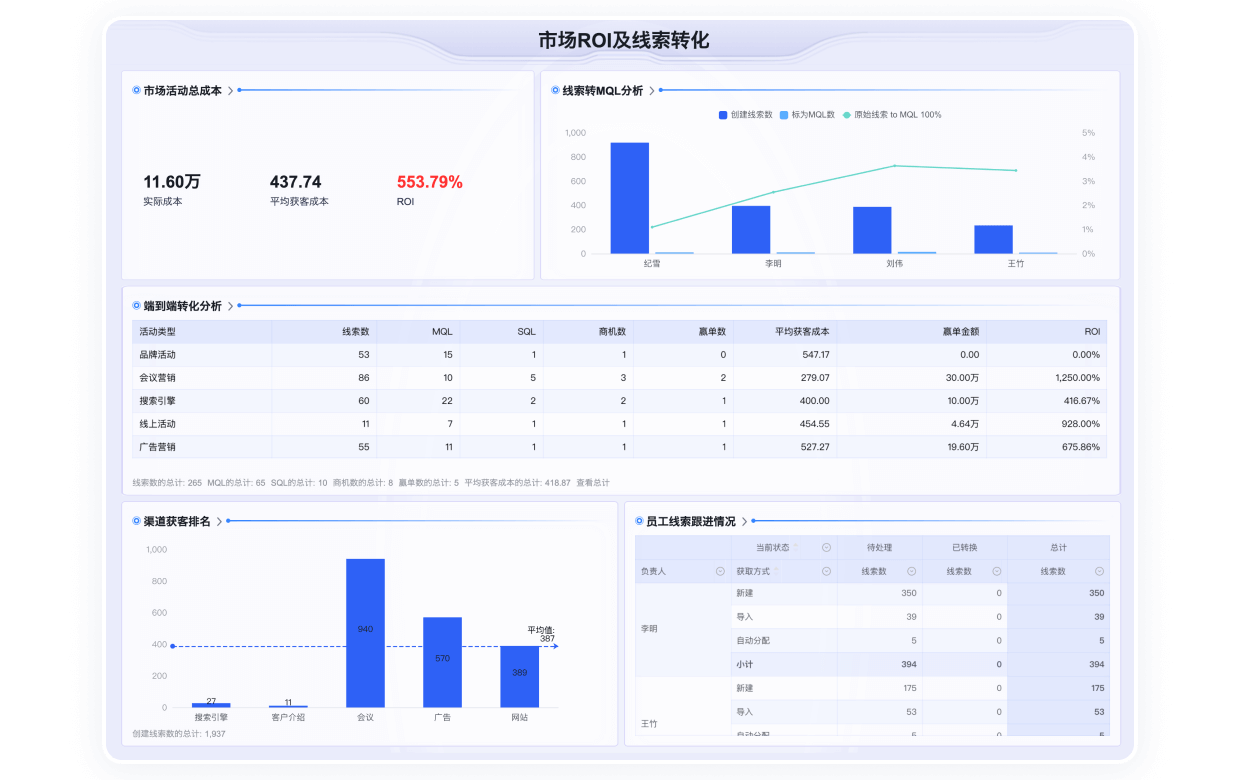
Task: Click the 市场活动总成本 panel icon
Action: (136, 90)
